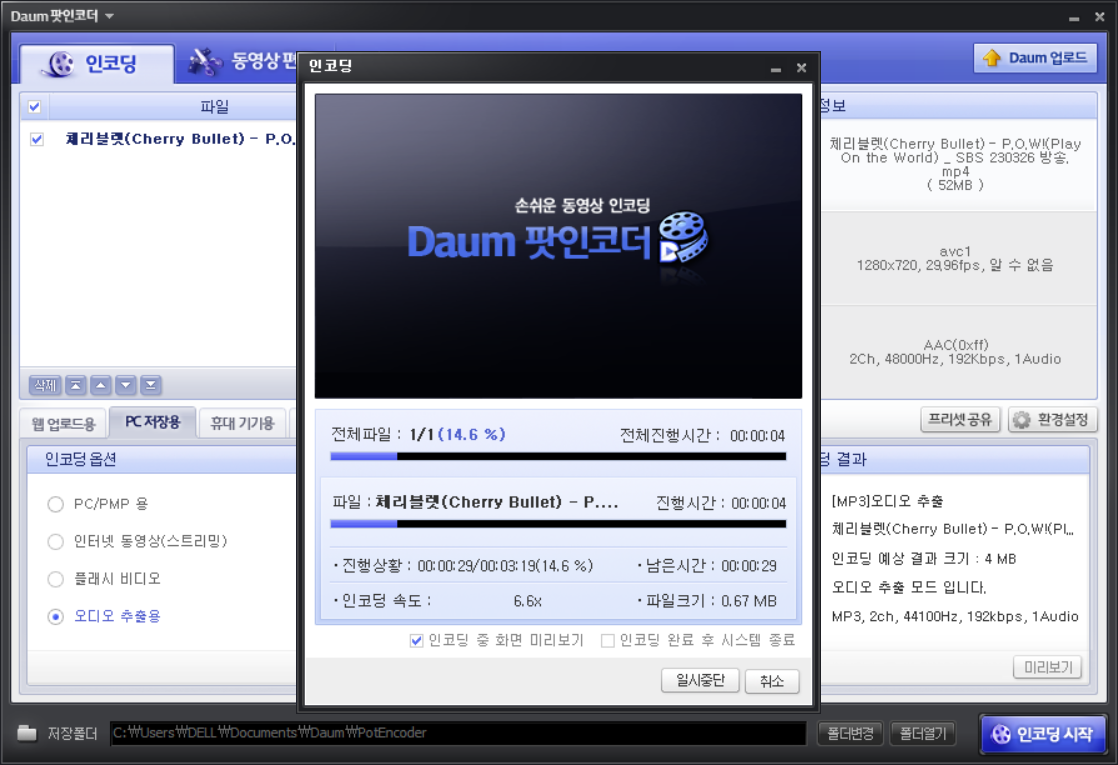
Task: Click the 인코딩 속도 6.6x value
Action: pyautogui.click(x=528, y=601)
